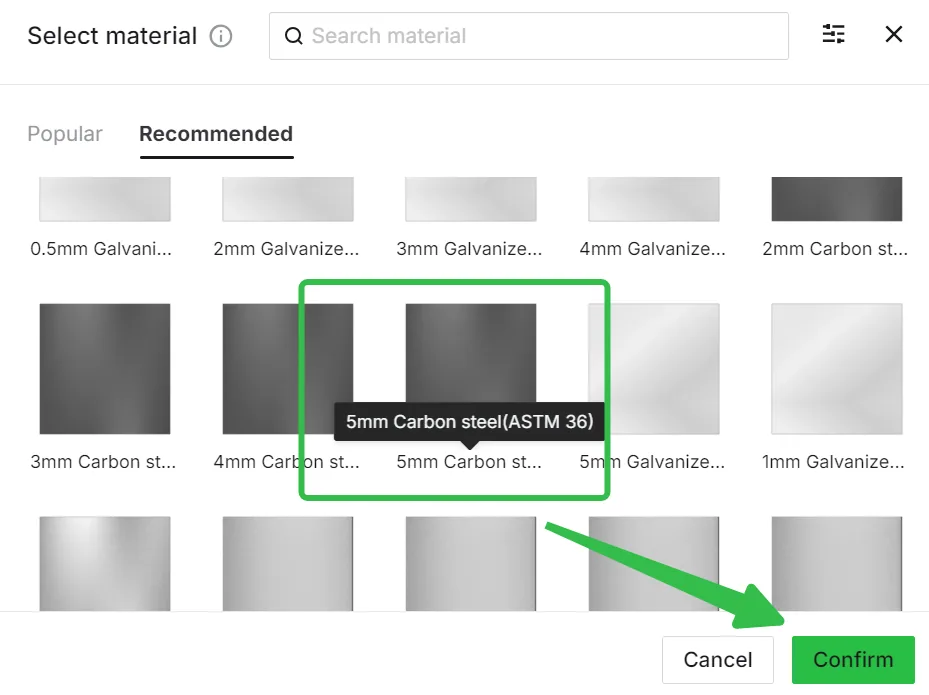The width and height of the screenshot is (929, 695).
Task: Open the filter settings icon
Action: [834, 34]
